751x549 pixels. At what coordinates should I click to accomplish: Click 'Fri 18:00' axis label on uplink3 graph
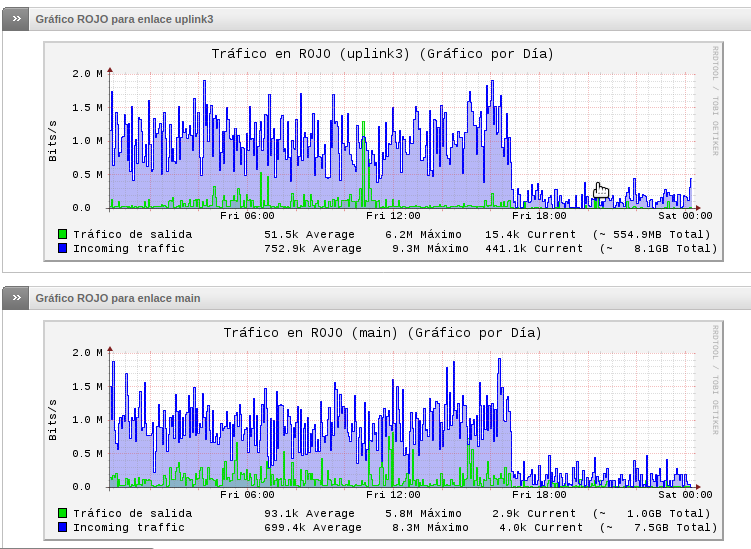(539, 216)
